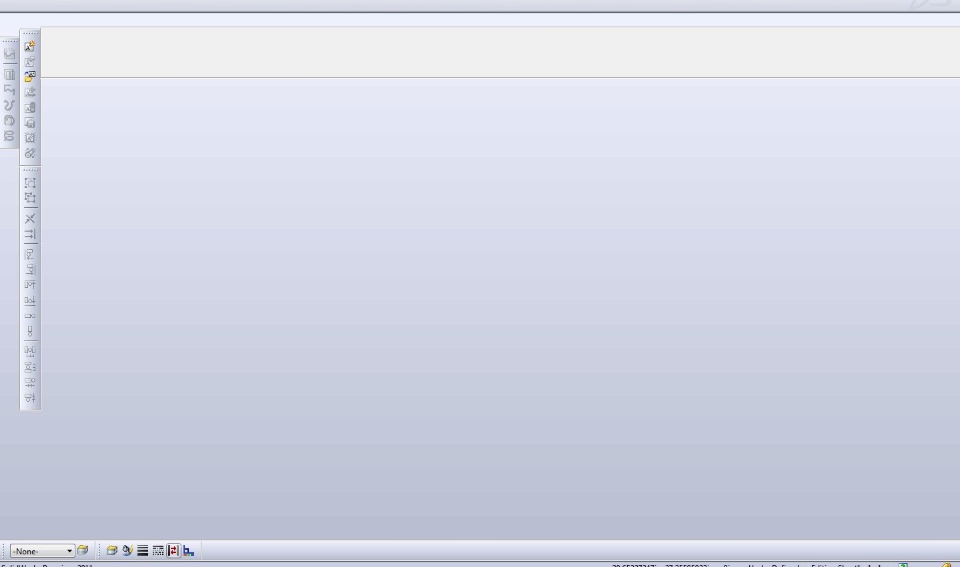Toggle the red-arrows icon in Line Format

173,550
